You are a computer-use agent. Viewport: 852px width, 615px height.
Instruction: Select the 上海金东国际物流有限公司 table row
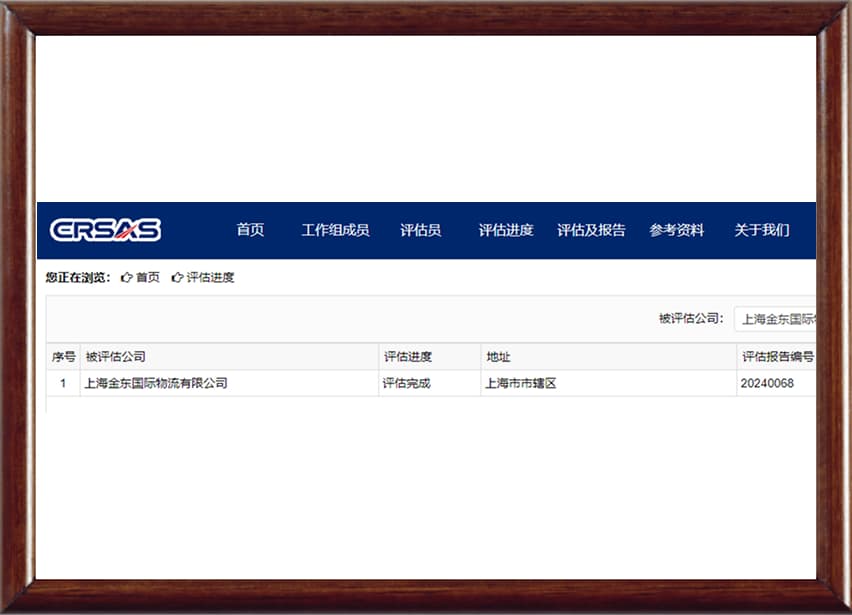431,384
